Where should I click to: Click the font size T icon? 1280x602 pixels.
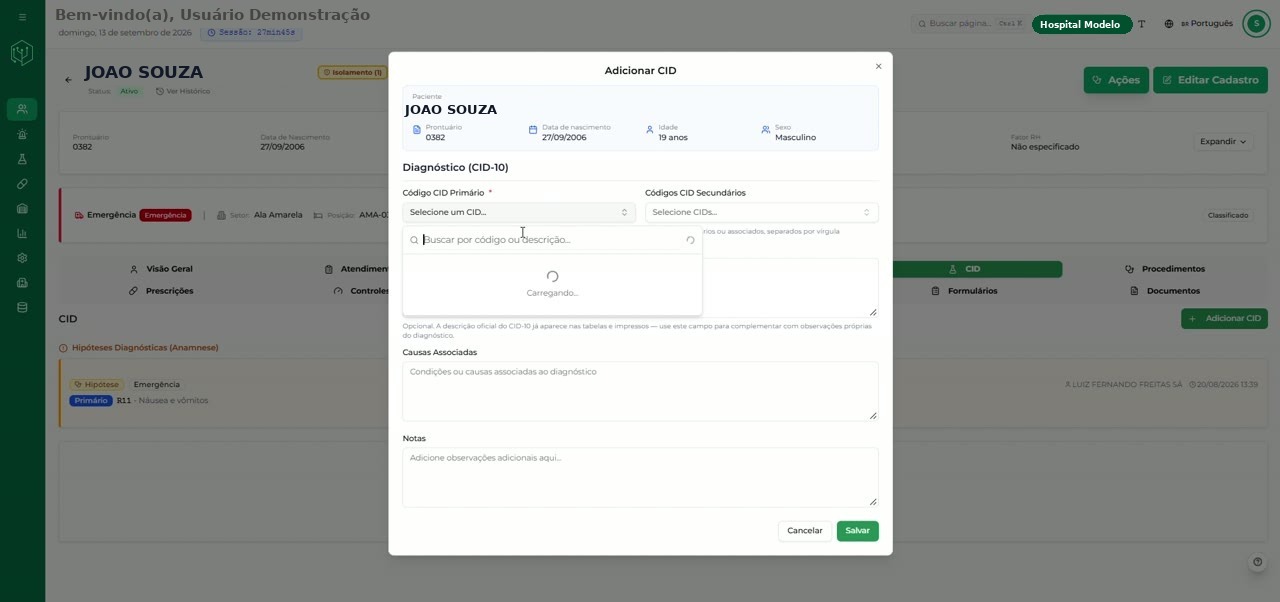(x=1142, y=24)
